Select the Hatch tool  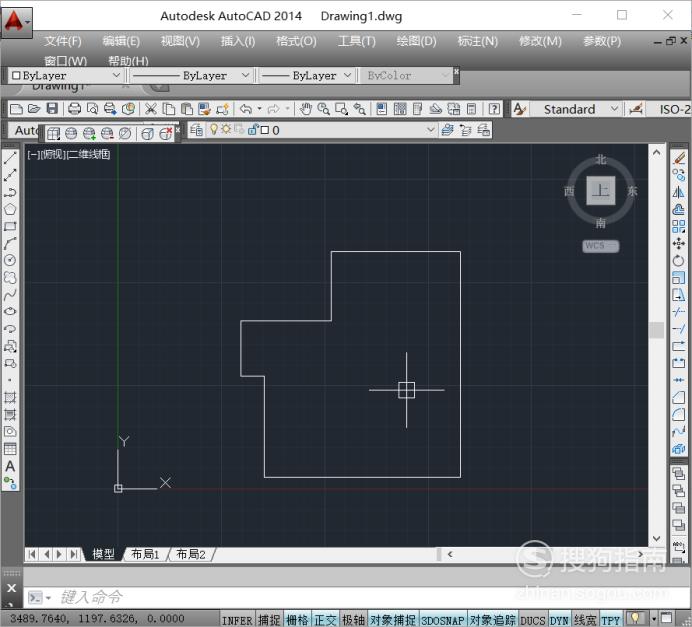coord(10,397)
